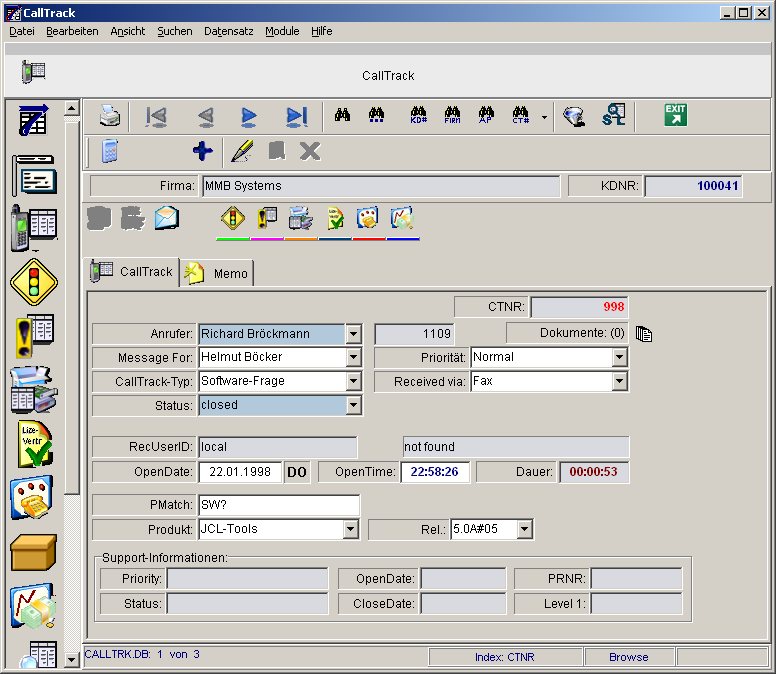Open the Priorität dropdown list
Image resolution: width=776 pixels, height=674 pixels.
tap(619, 357)
